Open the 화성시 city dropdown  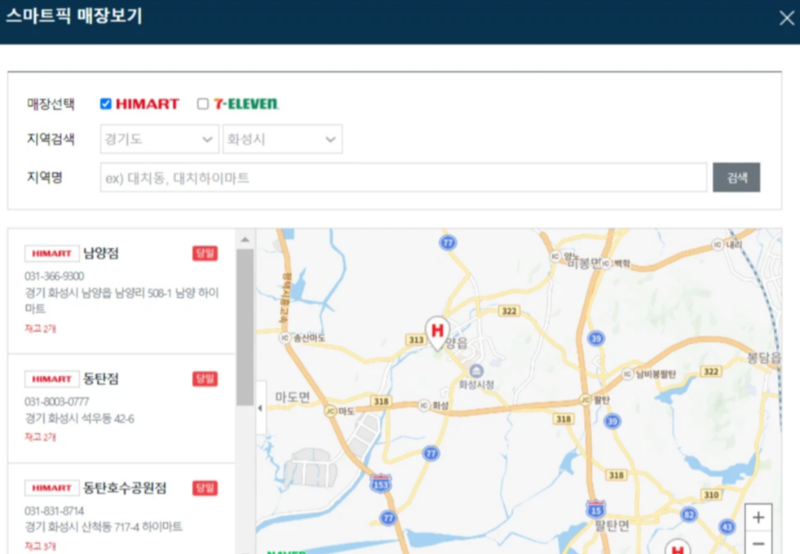pos(282,139)
